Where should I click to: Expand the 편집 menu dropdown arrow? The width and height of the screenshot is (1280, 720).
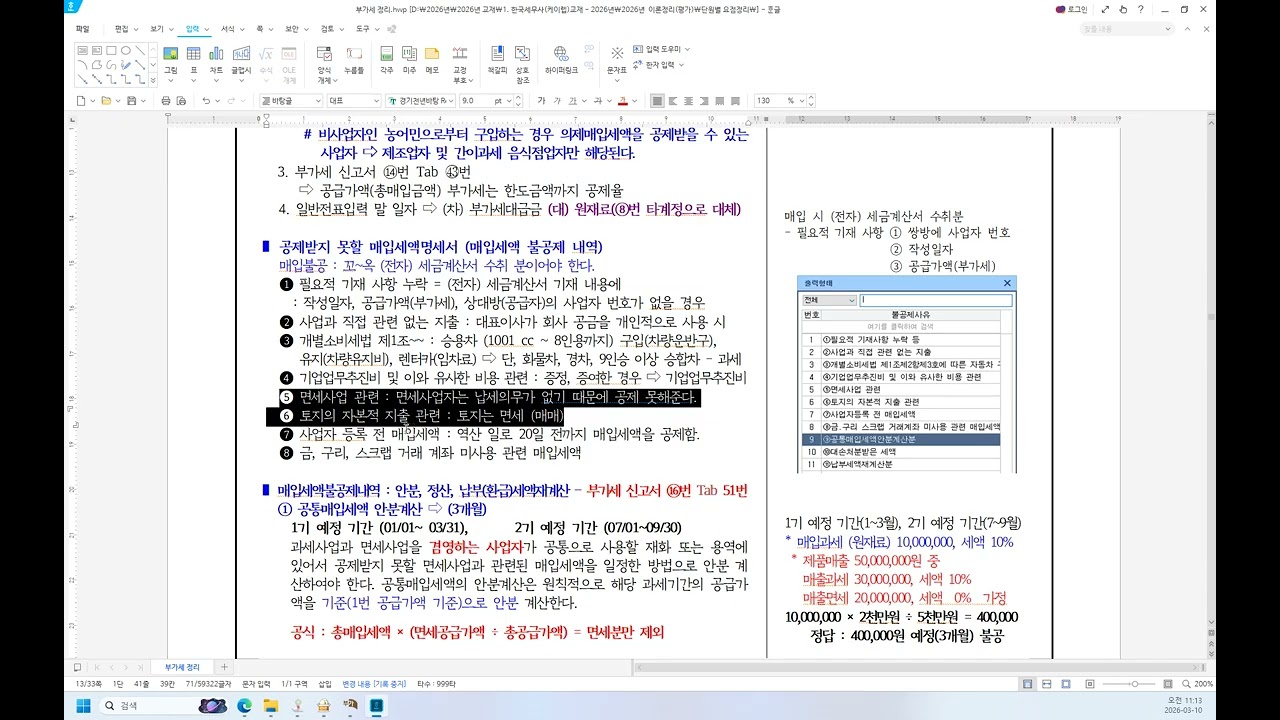(138, 29)
